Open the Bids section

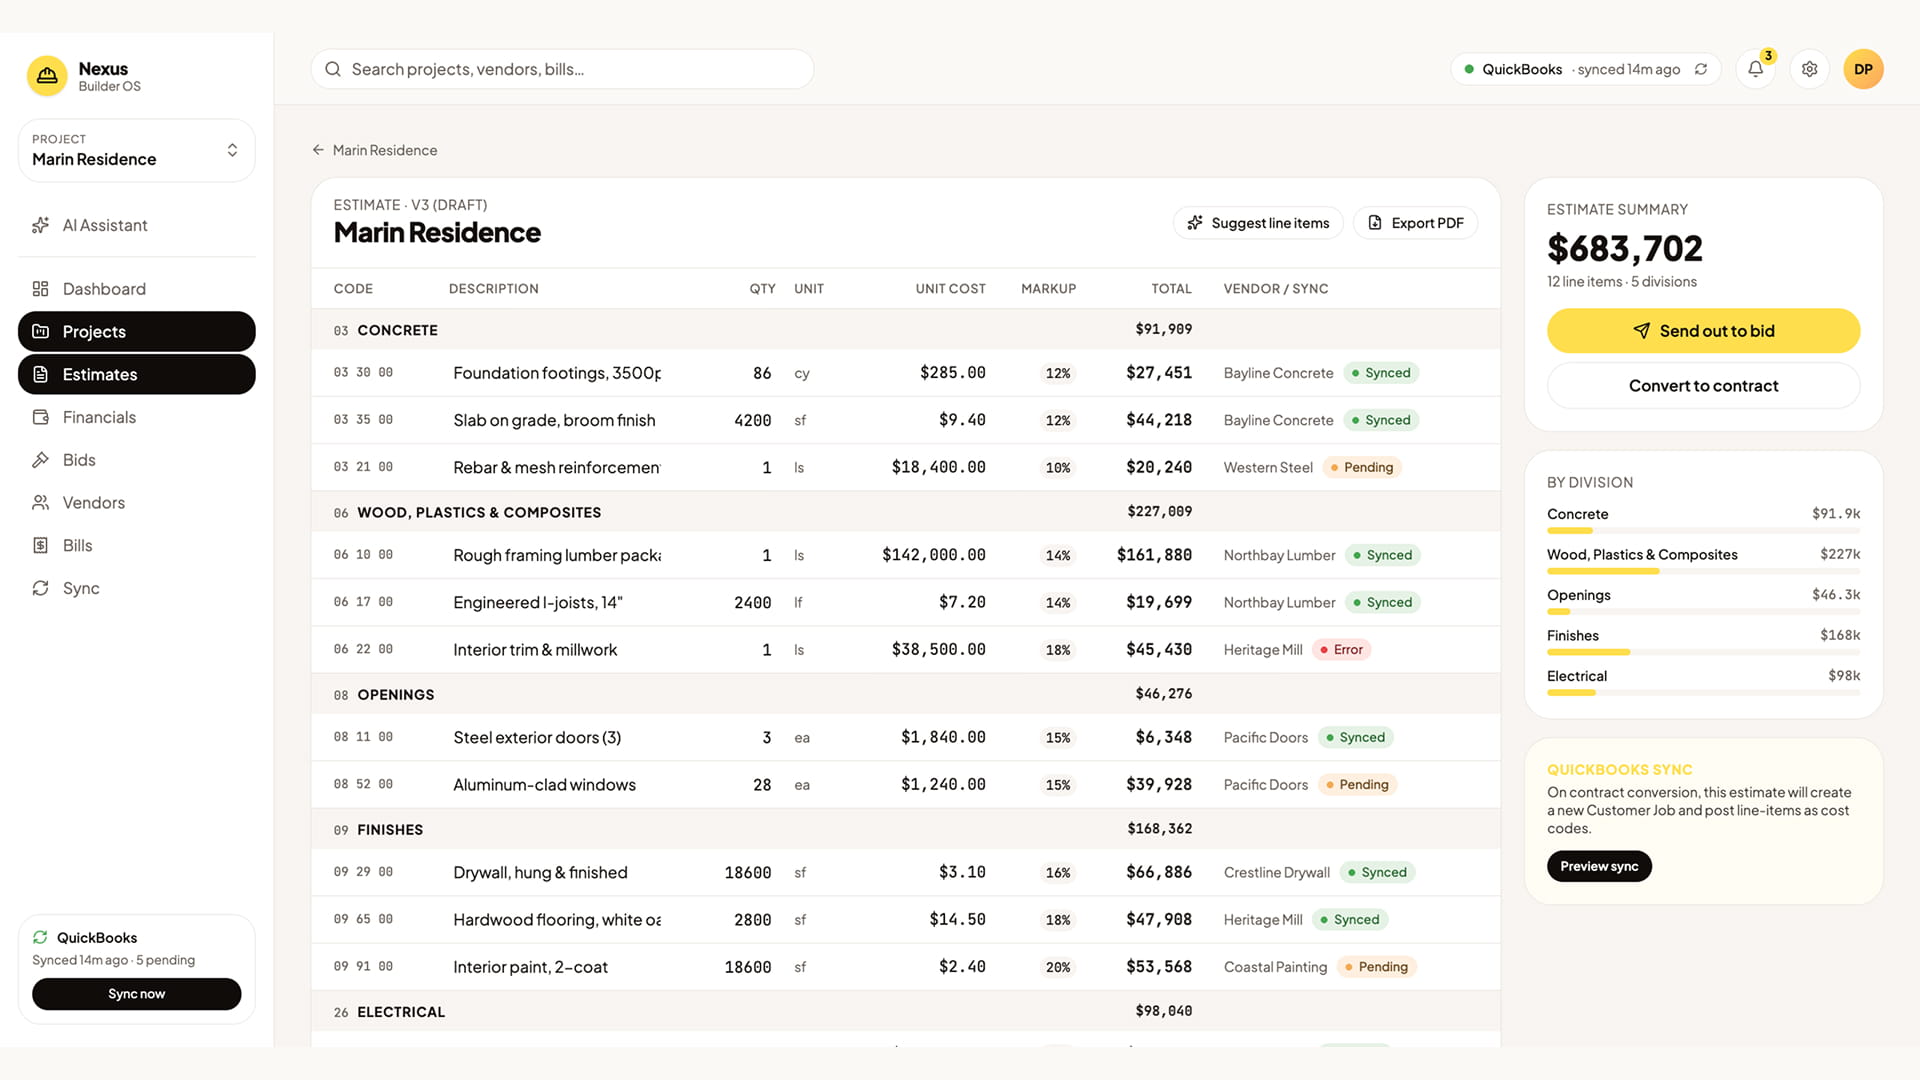coord(137,460)
